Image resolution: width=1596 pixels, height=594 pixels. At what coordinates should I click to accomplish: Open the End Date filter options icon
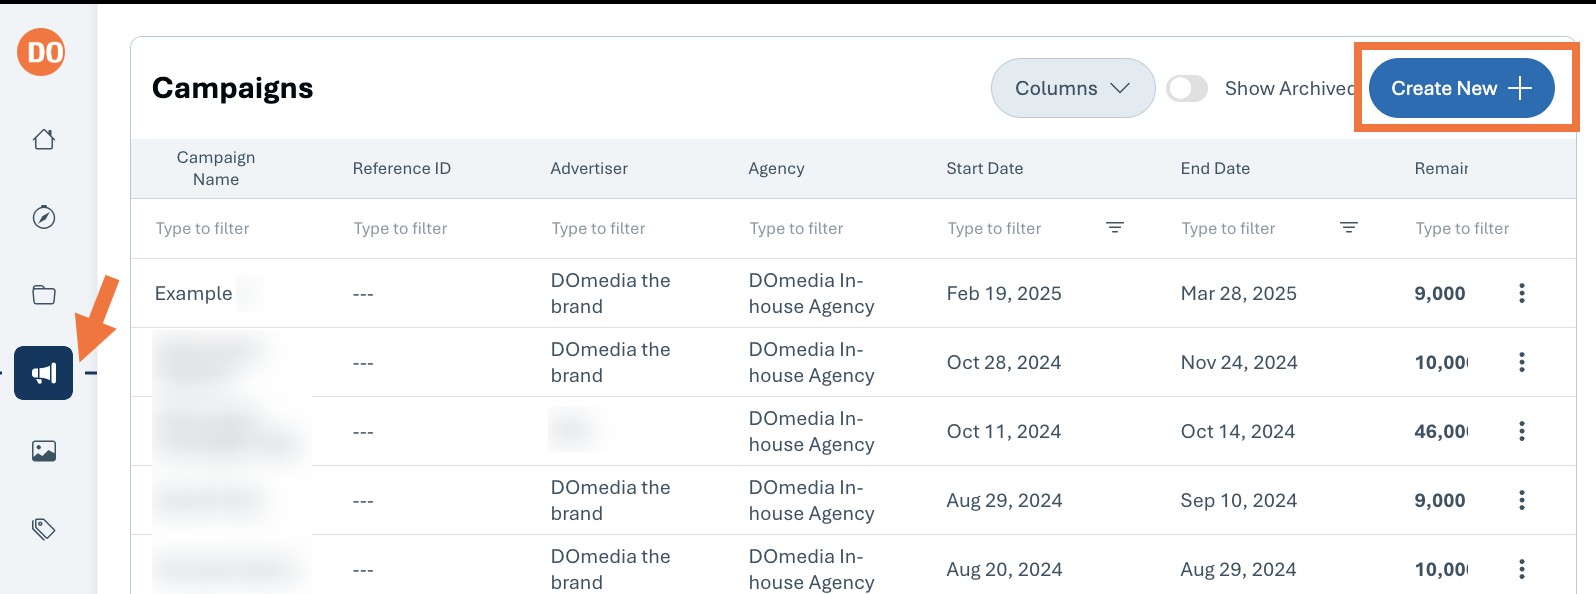tap(1349, 228)
